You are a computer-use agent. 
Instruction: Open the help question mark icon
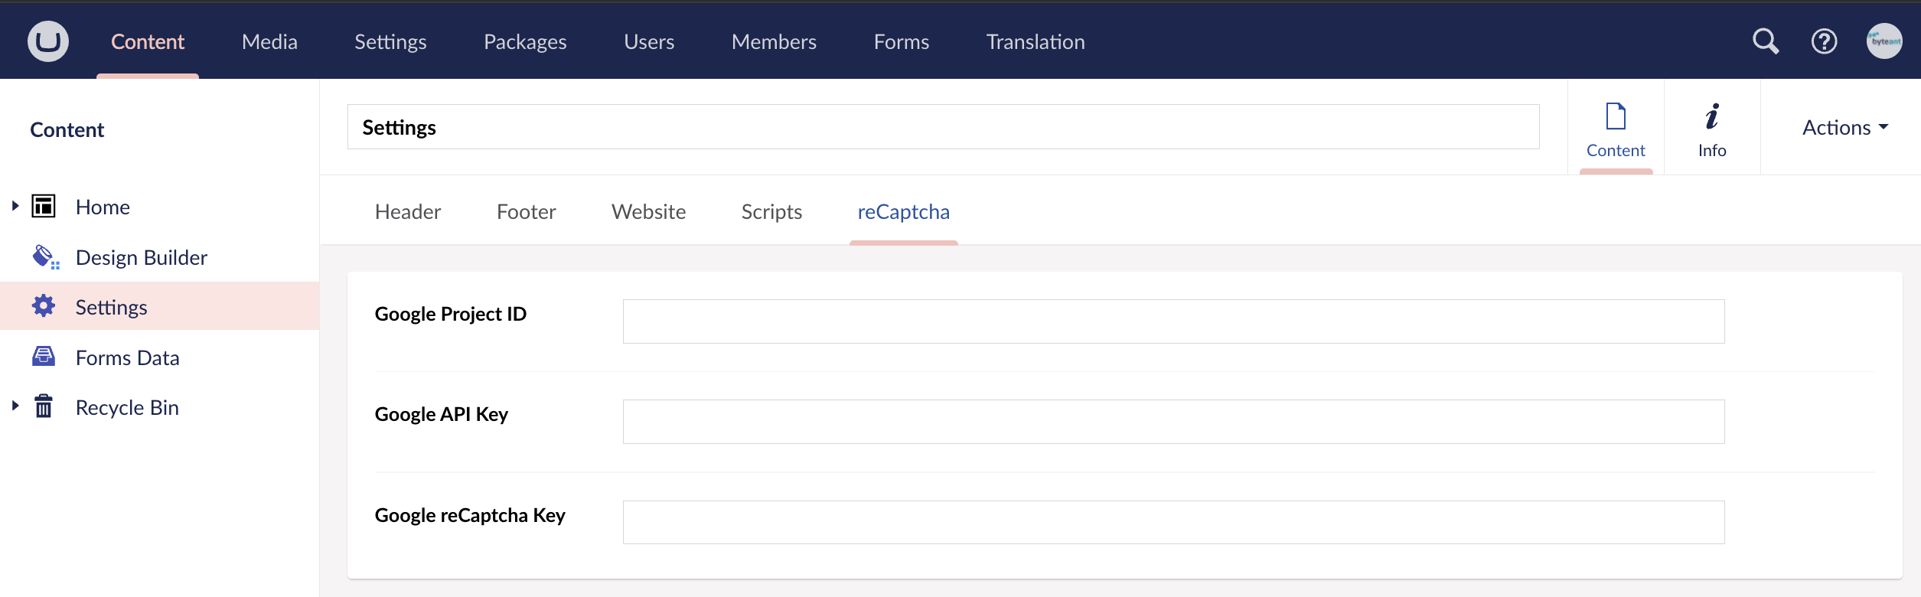[x=1823, y=41]
